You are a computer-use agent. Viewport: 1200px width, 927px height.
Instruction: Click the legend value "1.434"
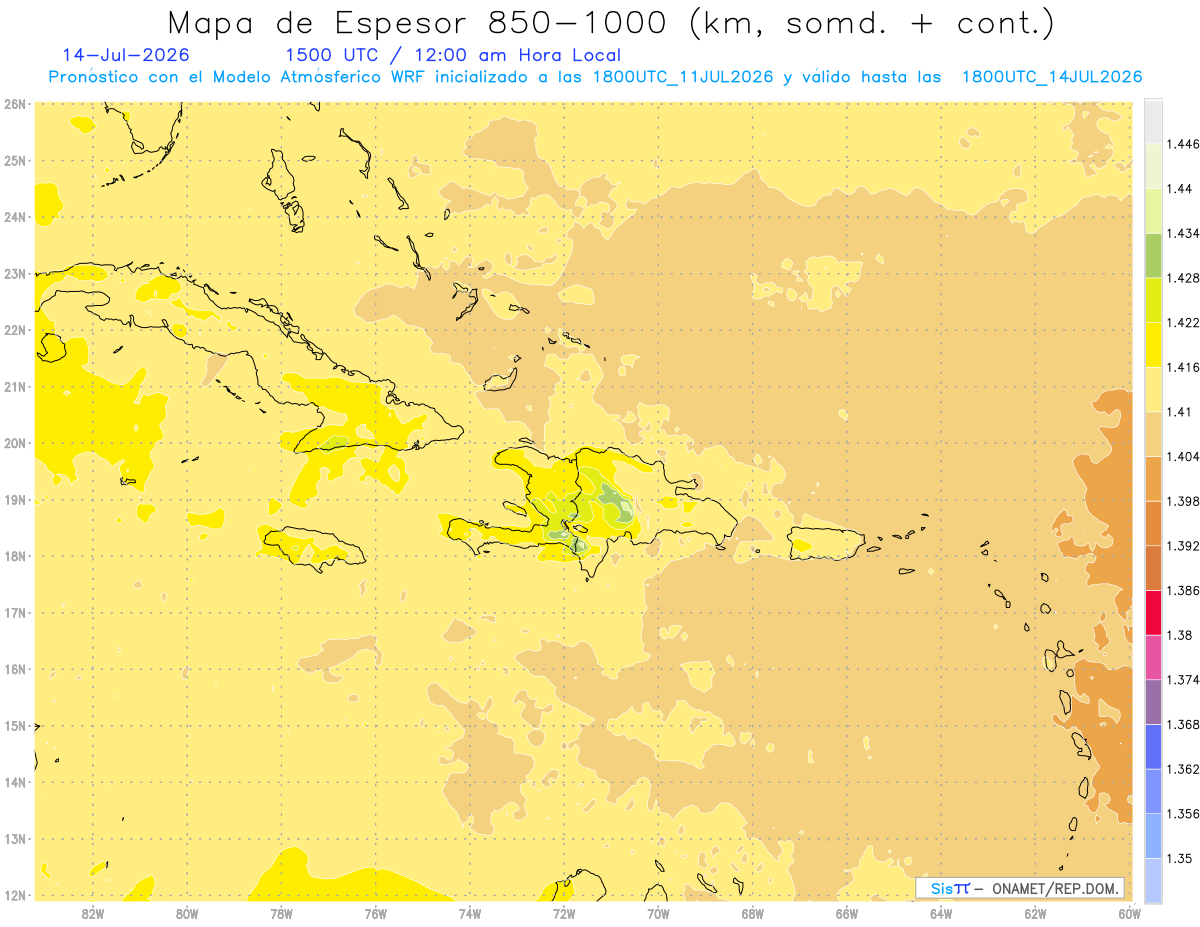coord(1181,233)
